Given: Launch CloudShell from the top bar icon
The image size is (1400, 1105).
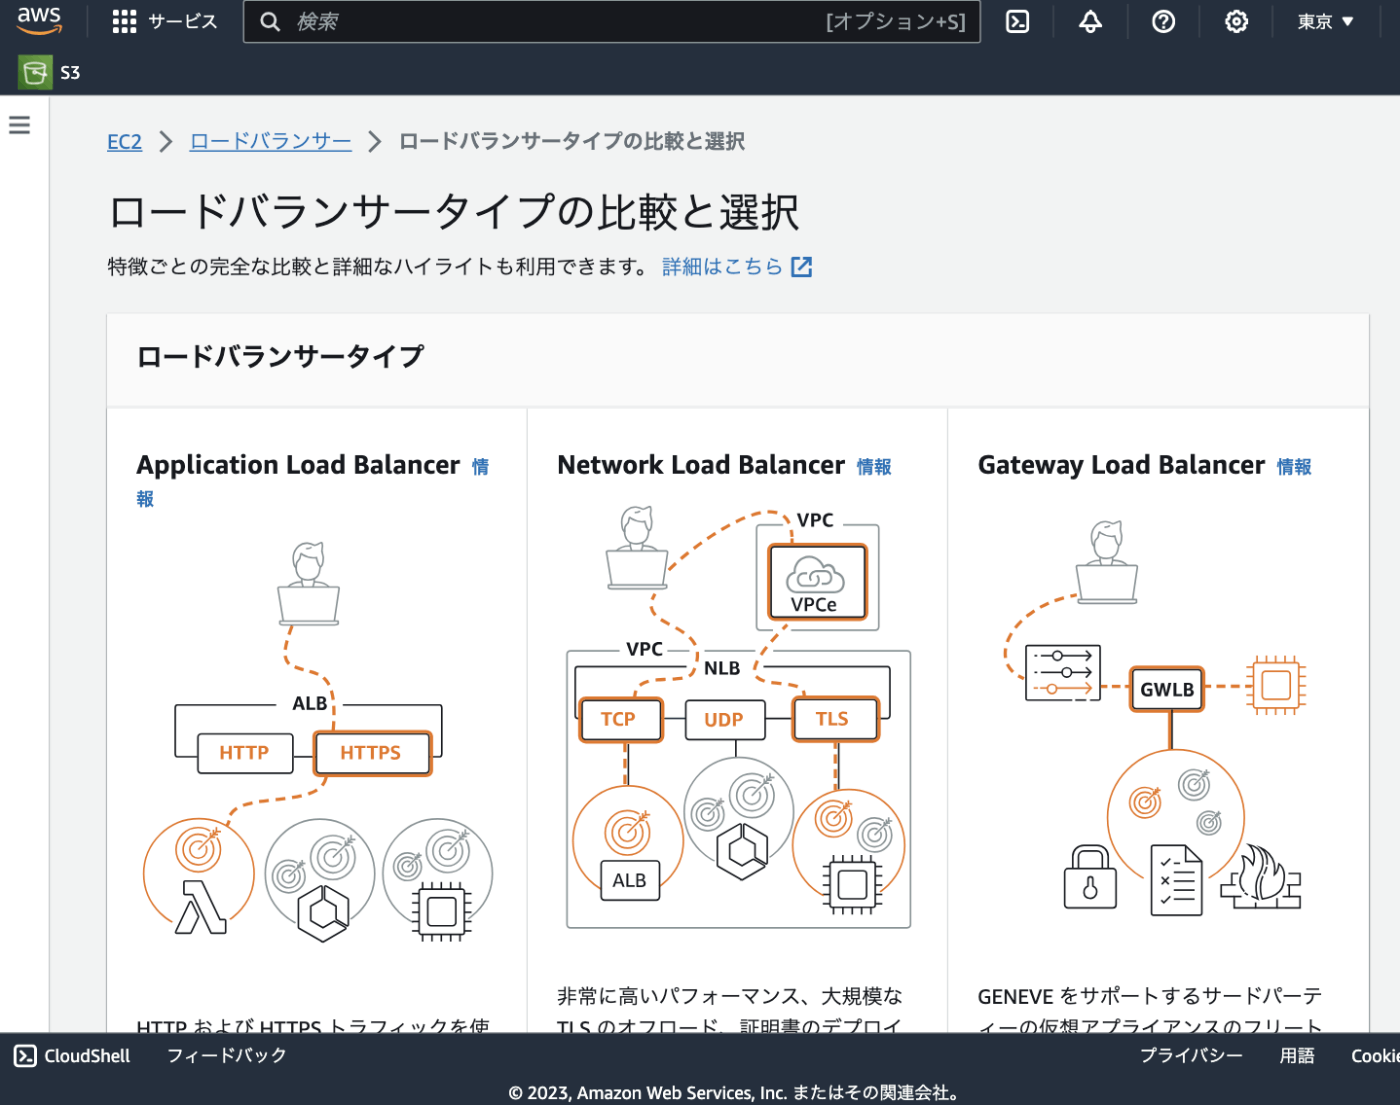Looking at the screenshot, I should pos(1017,21).
